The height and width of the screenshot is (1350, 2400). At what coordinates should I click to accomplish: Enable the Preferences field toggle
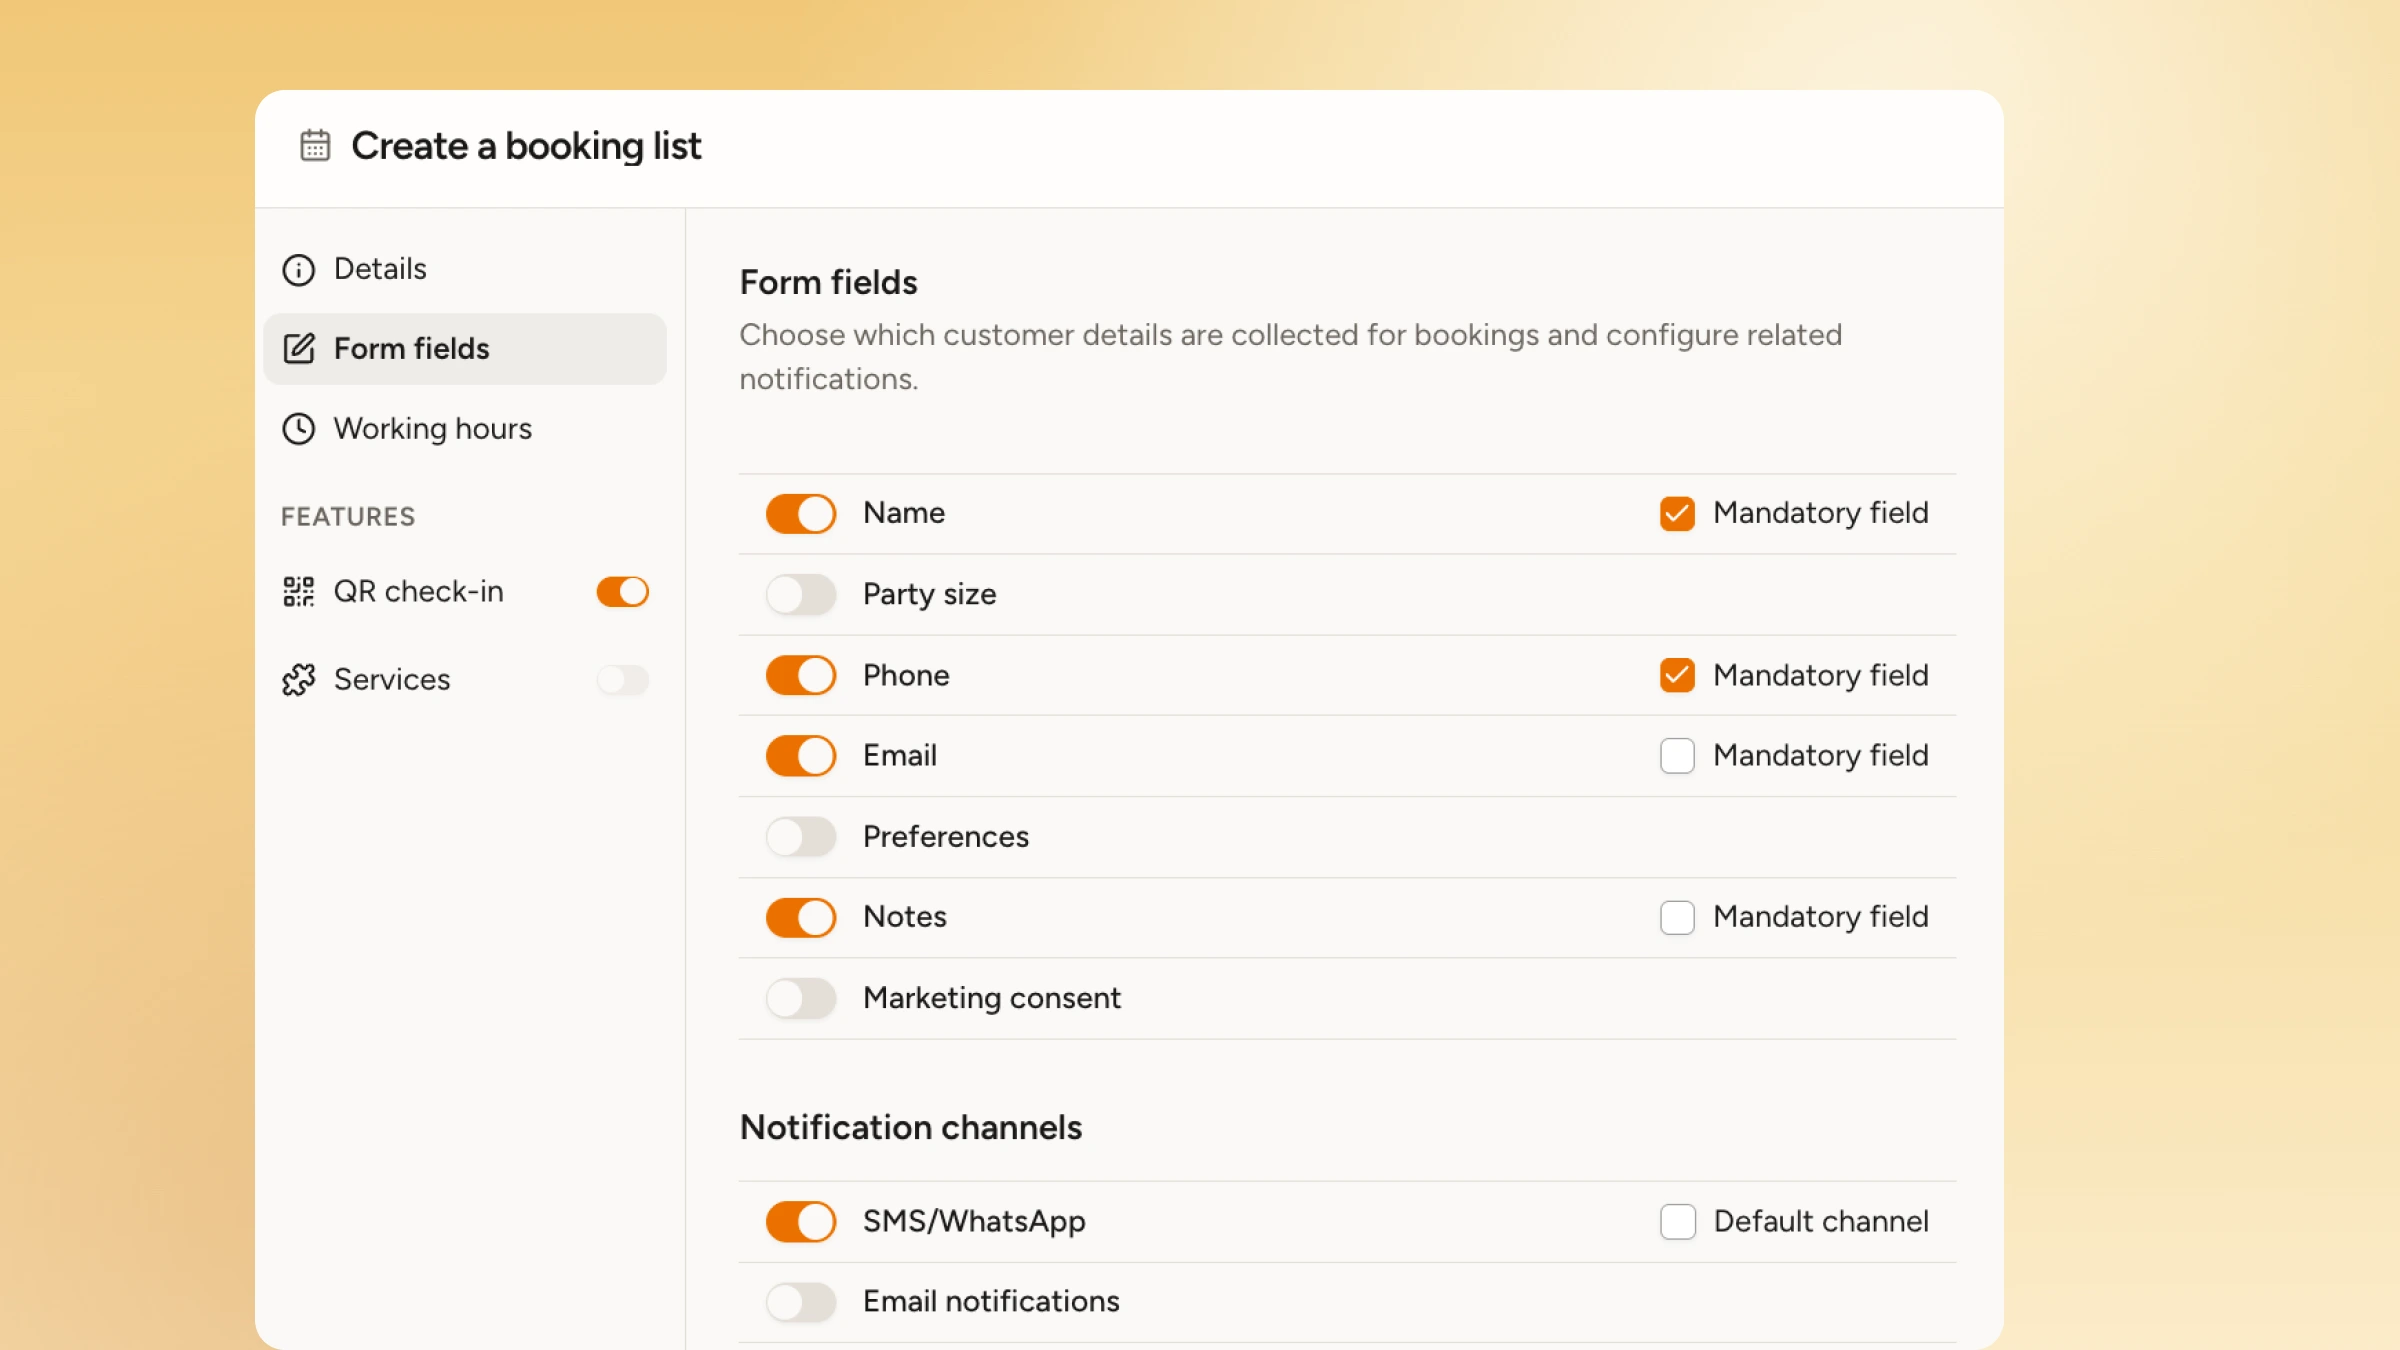800,836
